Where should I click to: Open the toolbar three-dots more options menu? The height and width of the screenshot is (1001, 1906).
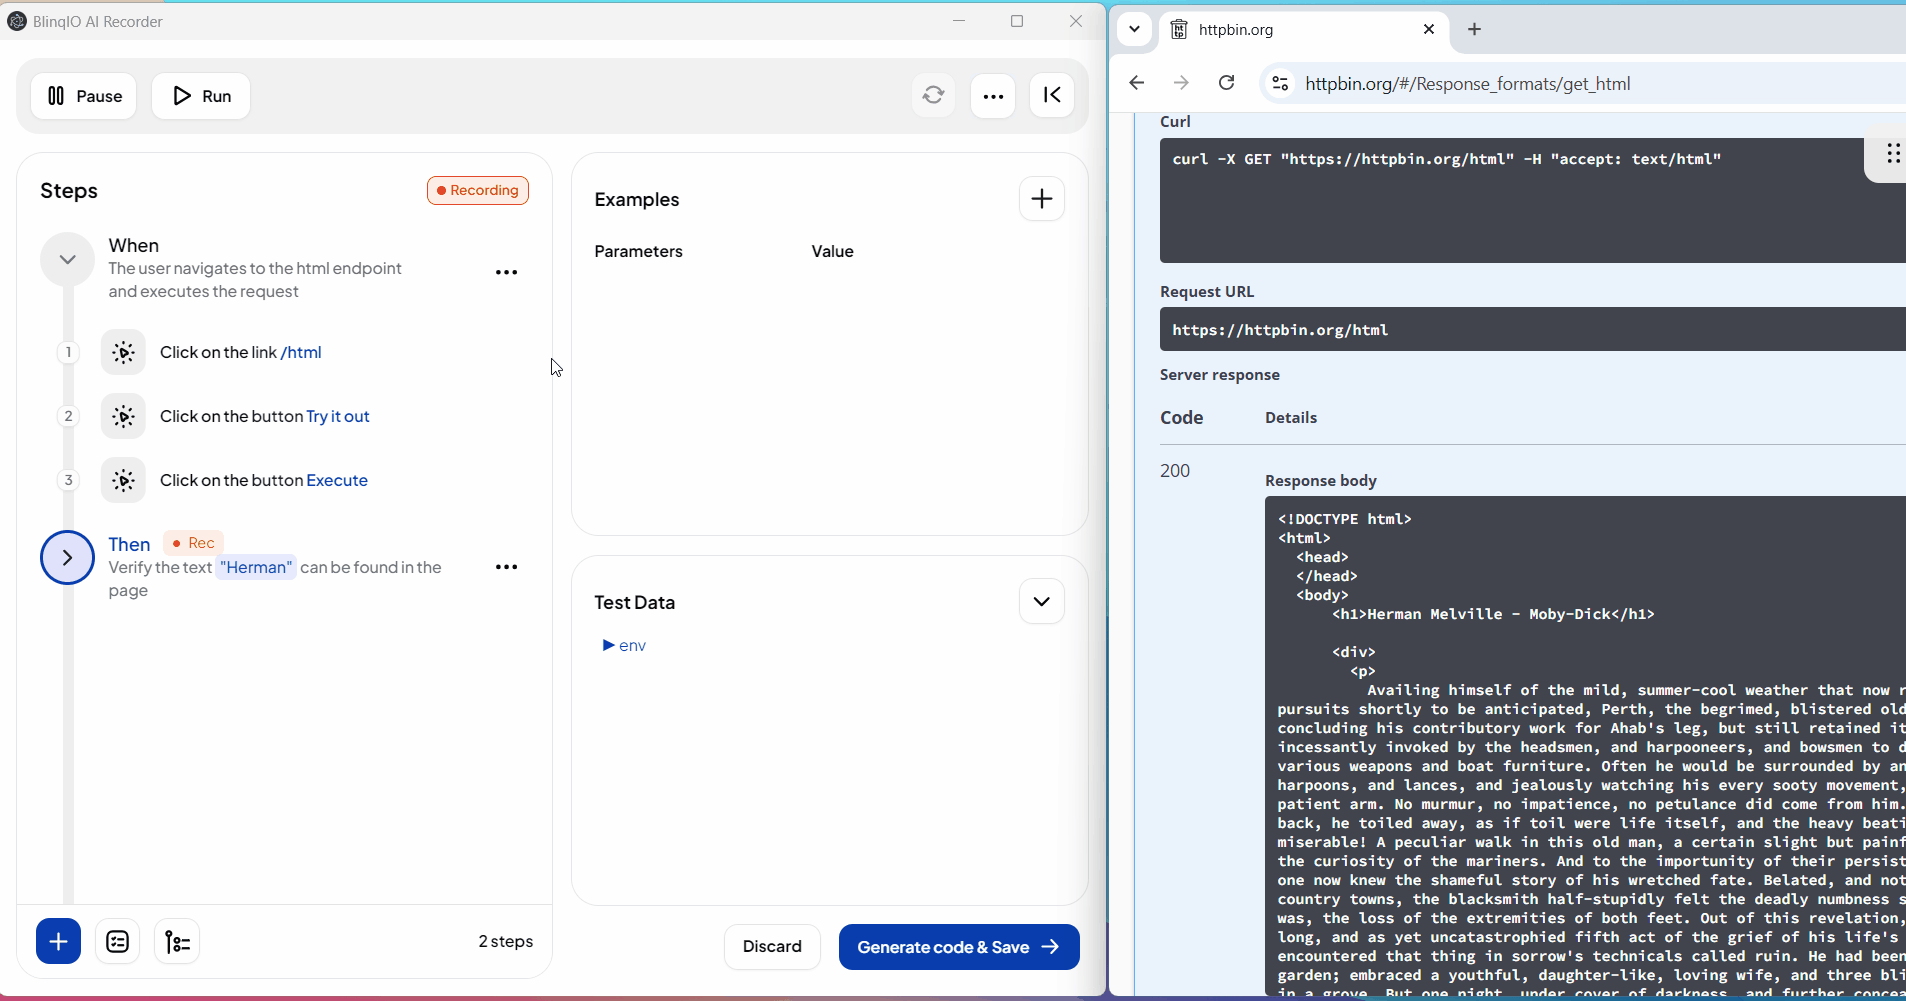click(x=993, y=96)
